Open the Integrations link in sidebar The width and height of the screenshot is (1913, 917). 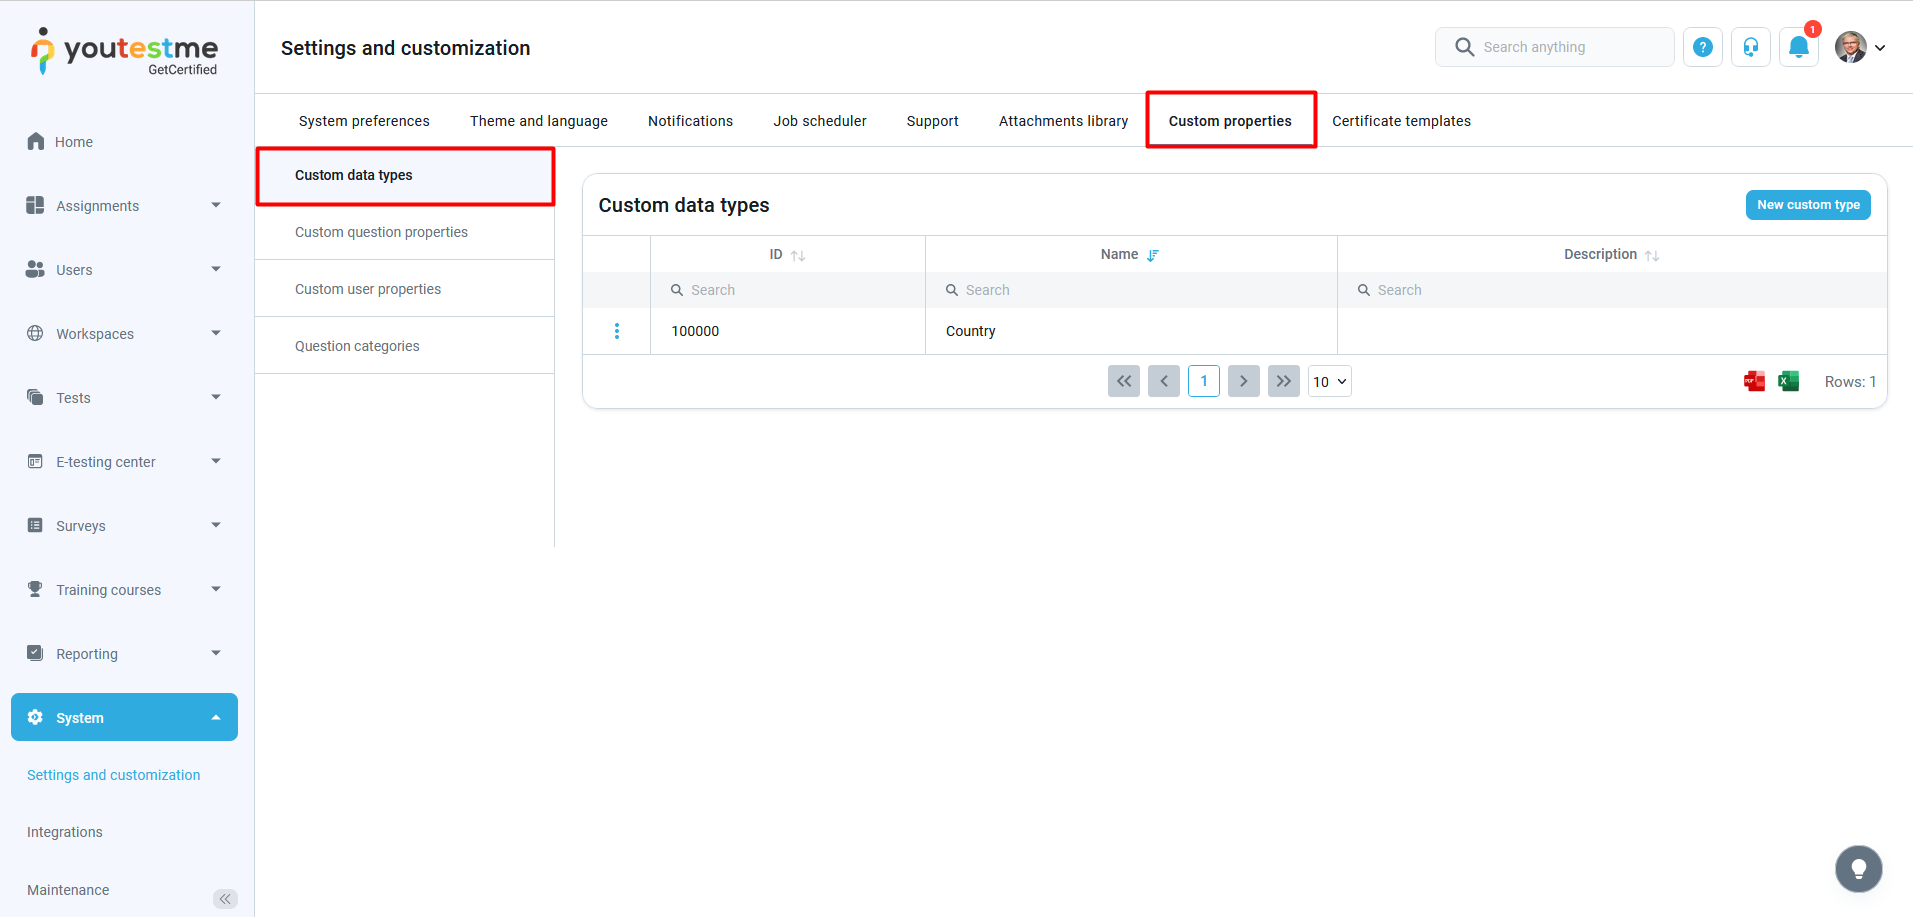65,832
